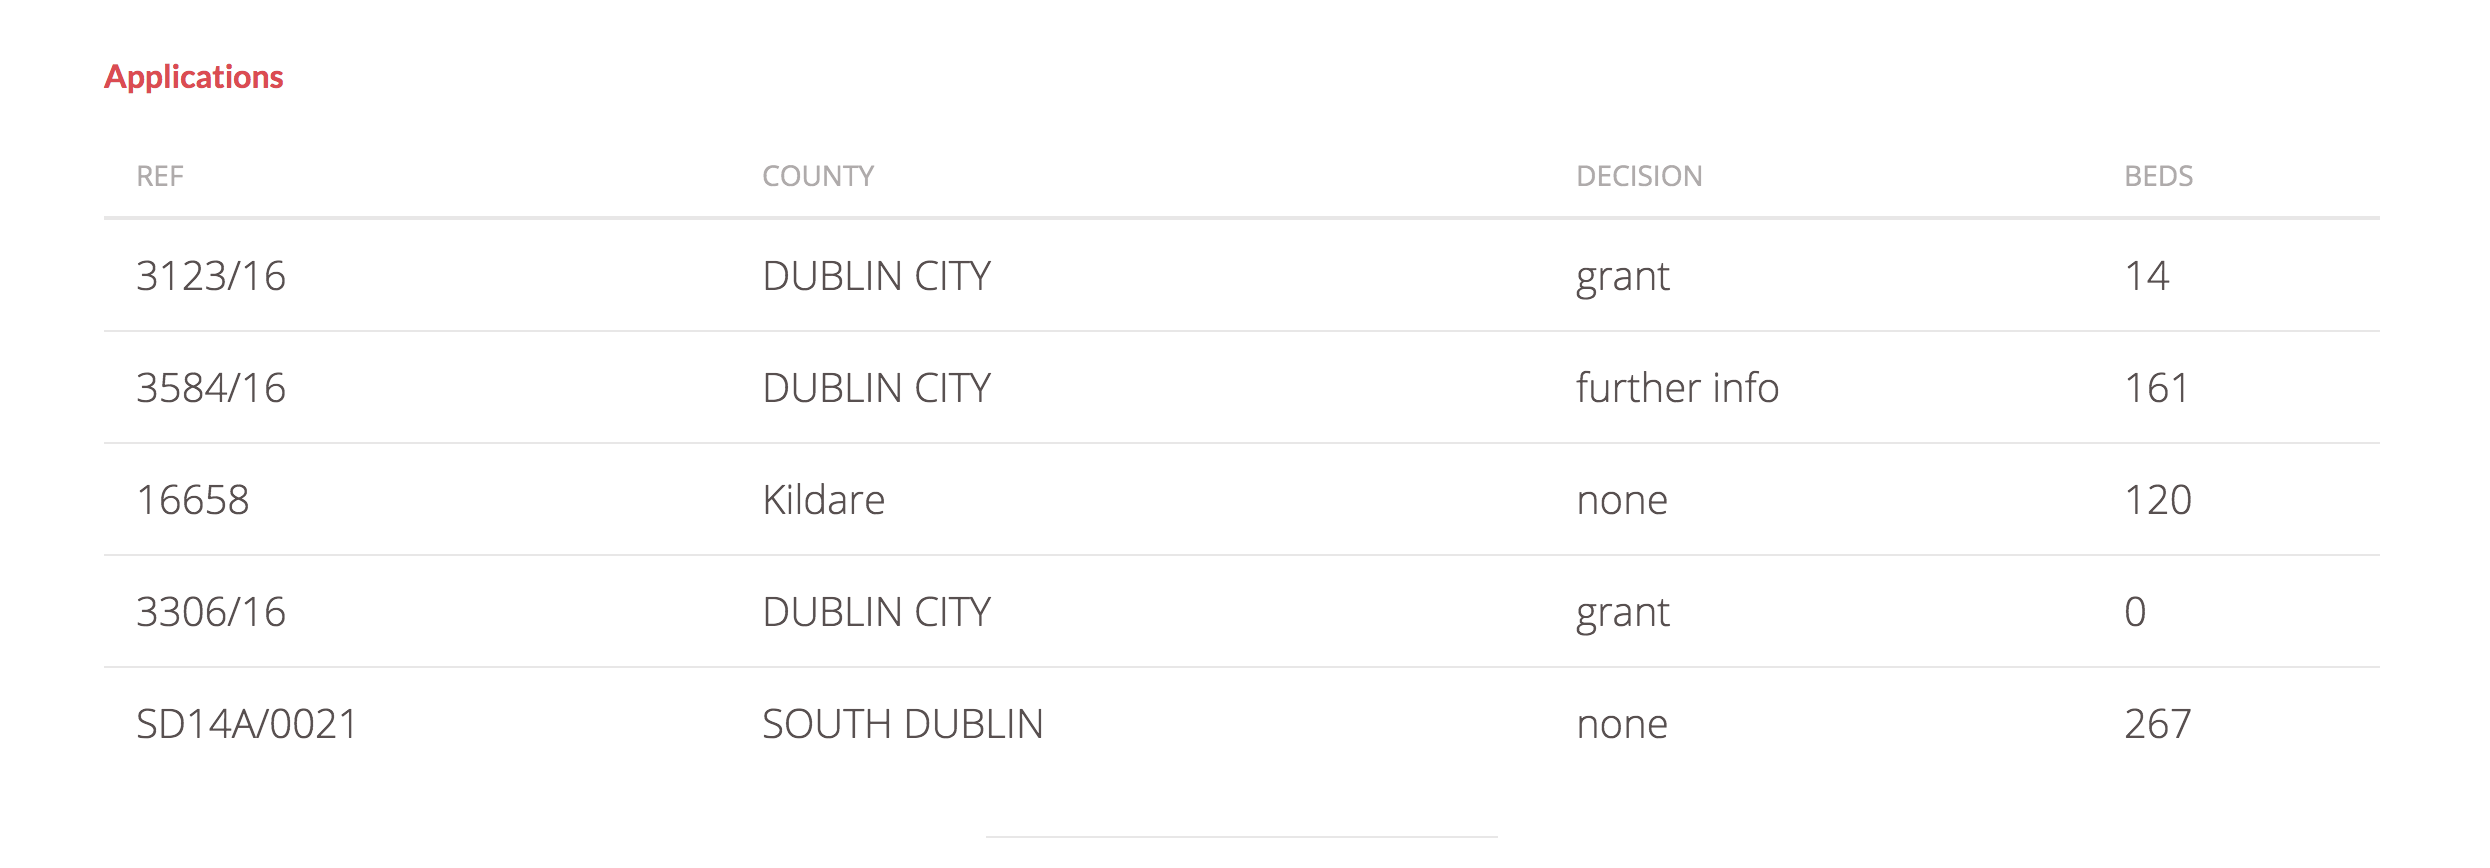Click the 14 beds value
Image resolution: width=2490 pixels, height=868 pixels.
pos(2146,276)
